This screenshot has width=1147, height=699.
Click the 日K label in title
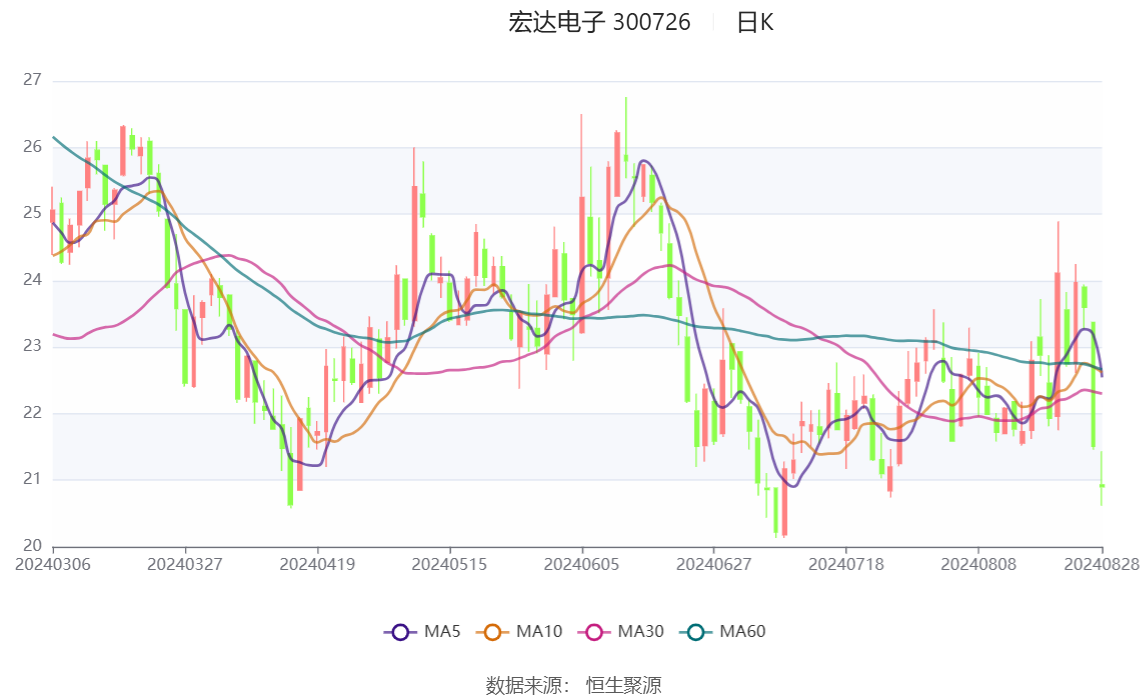tap(755, 23)
